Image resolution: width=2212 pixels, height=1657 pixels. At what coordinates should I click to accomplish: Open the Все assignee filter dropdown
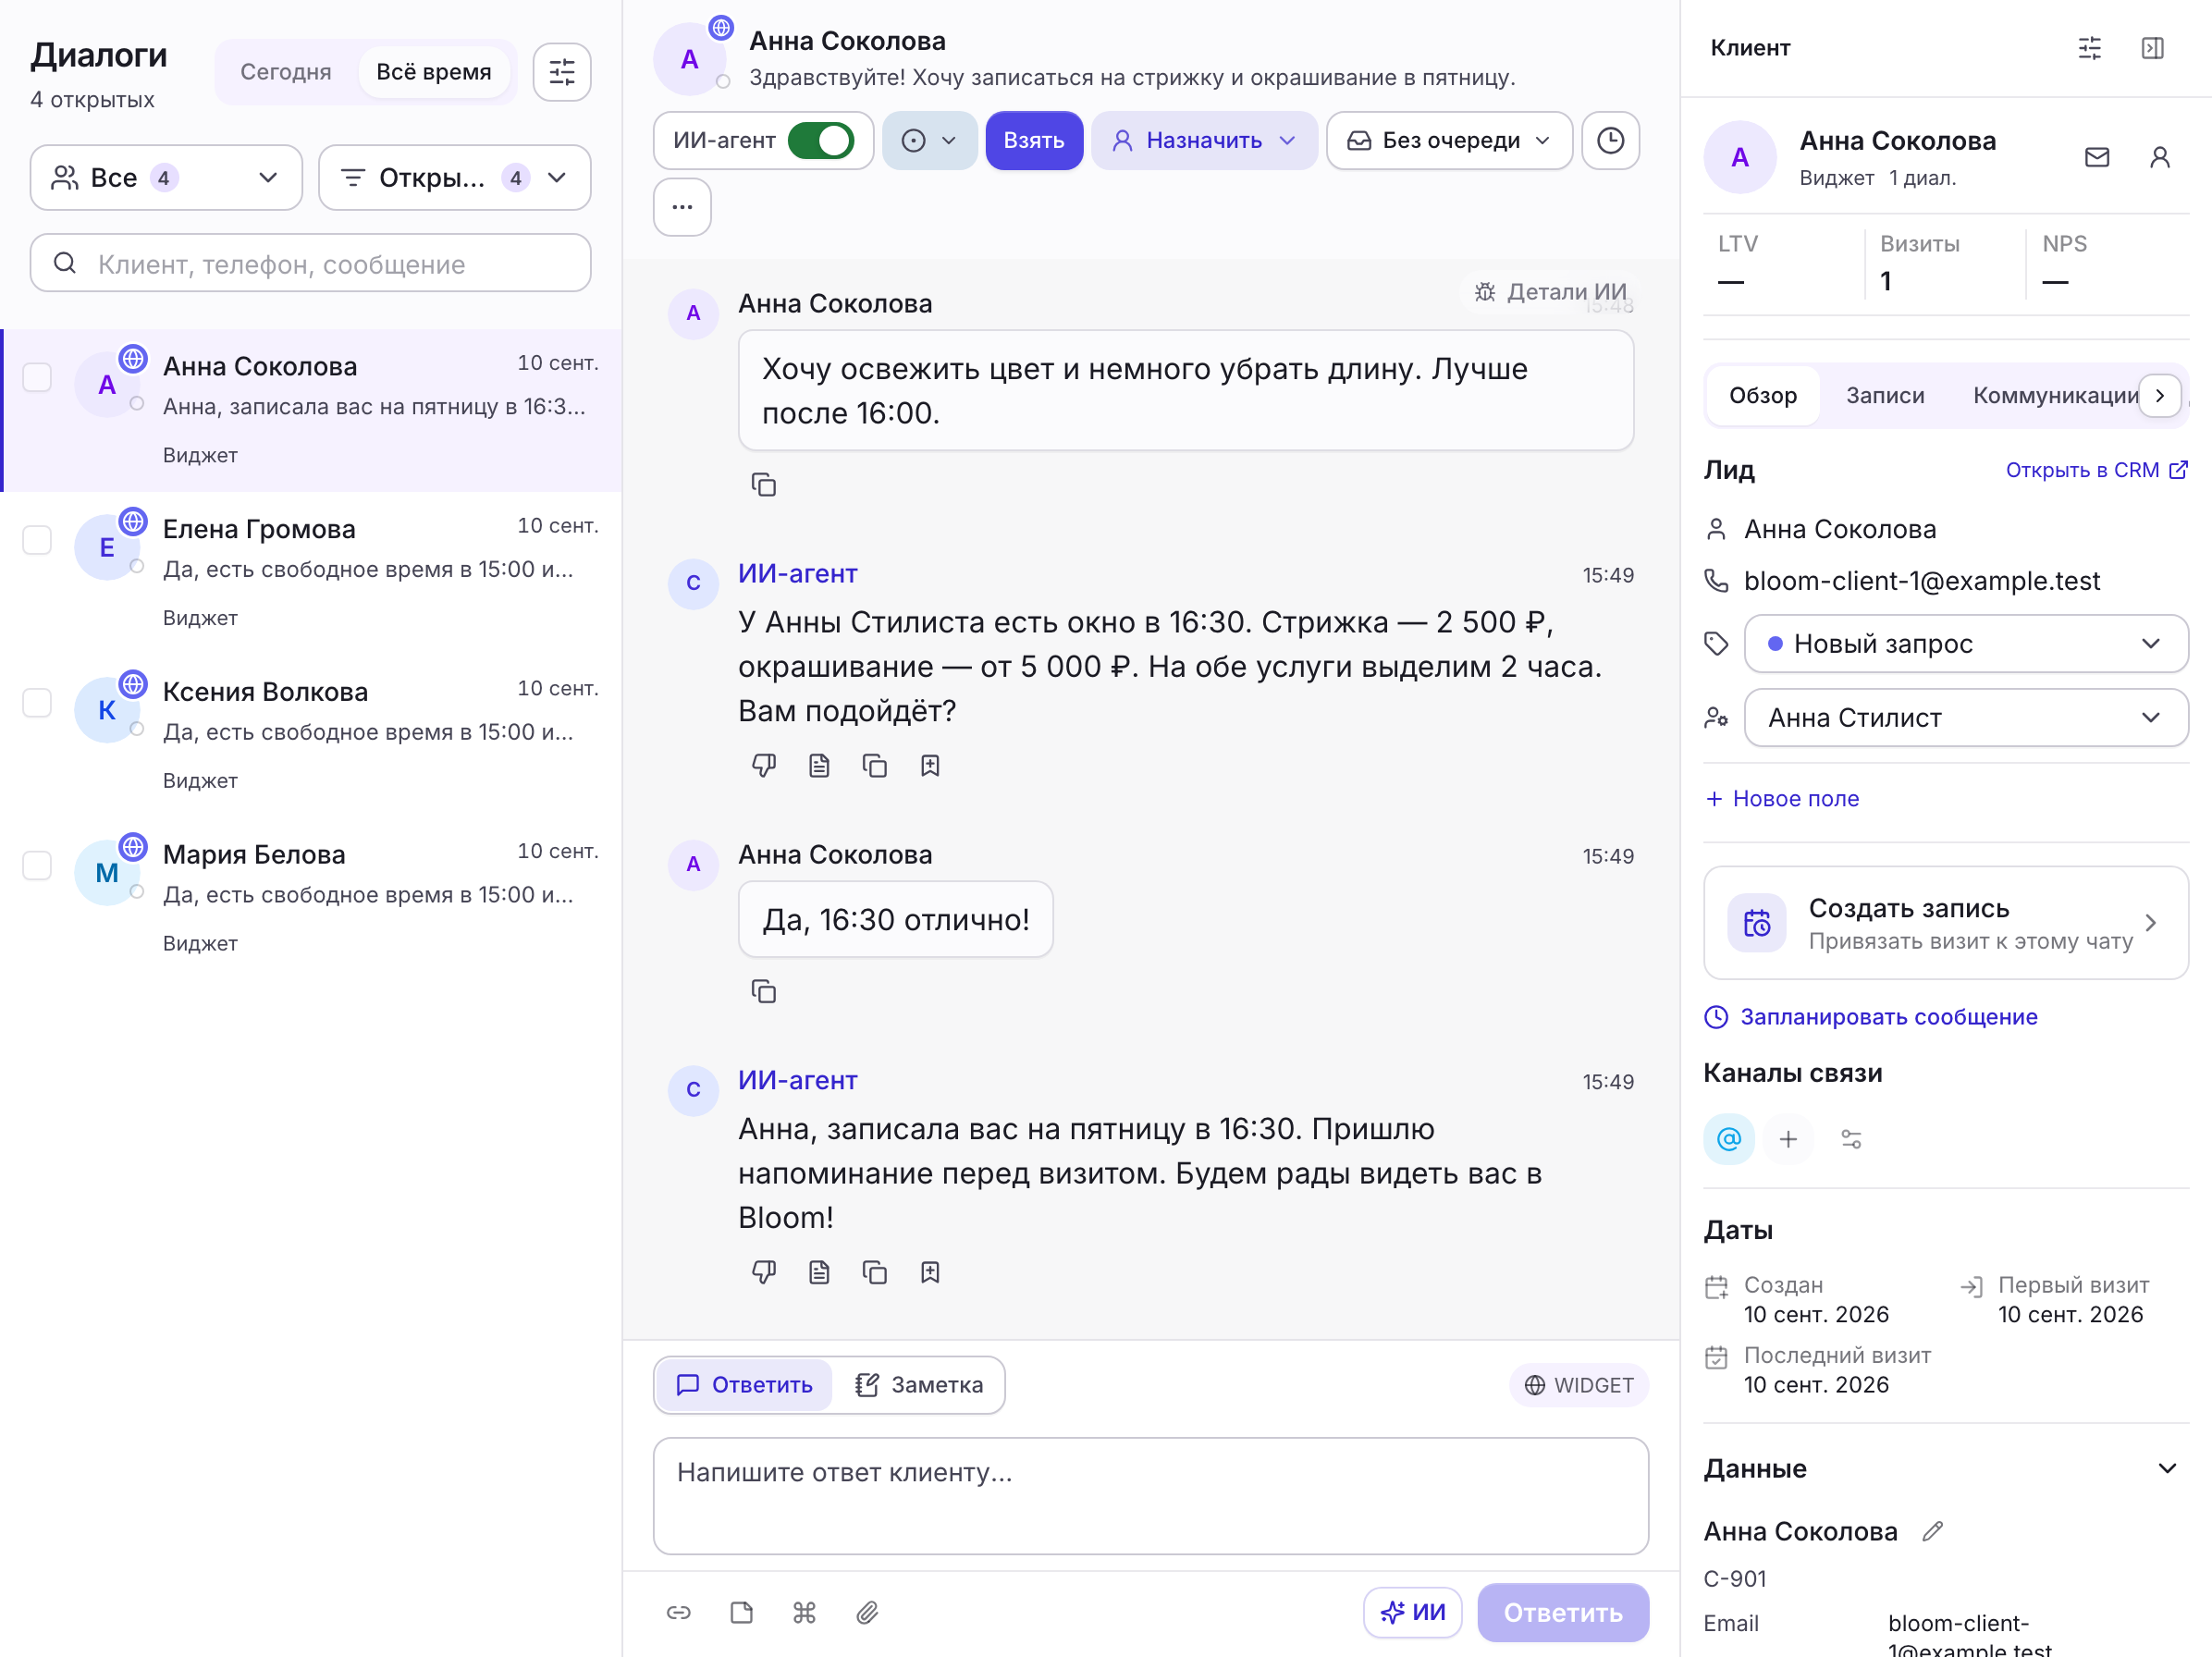point(166,178)
